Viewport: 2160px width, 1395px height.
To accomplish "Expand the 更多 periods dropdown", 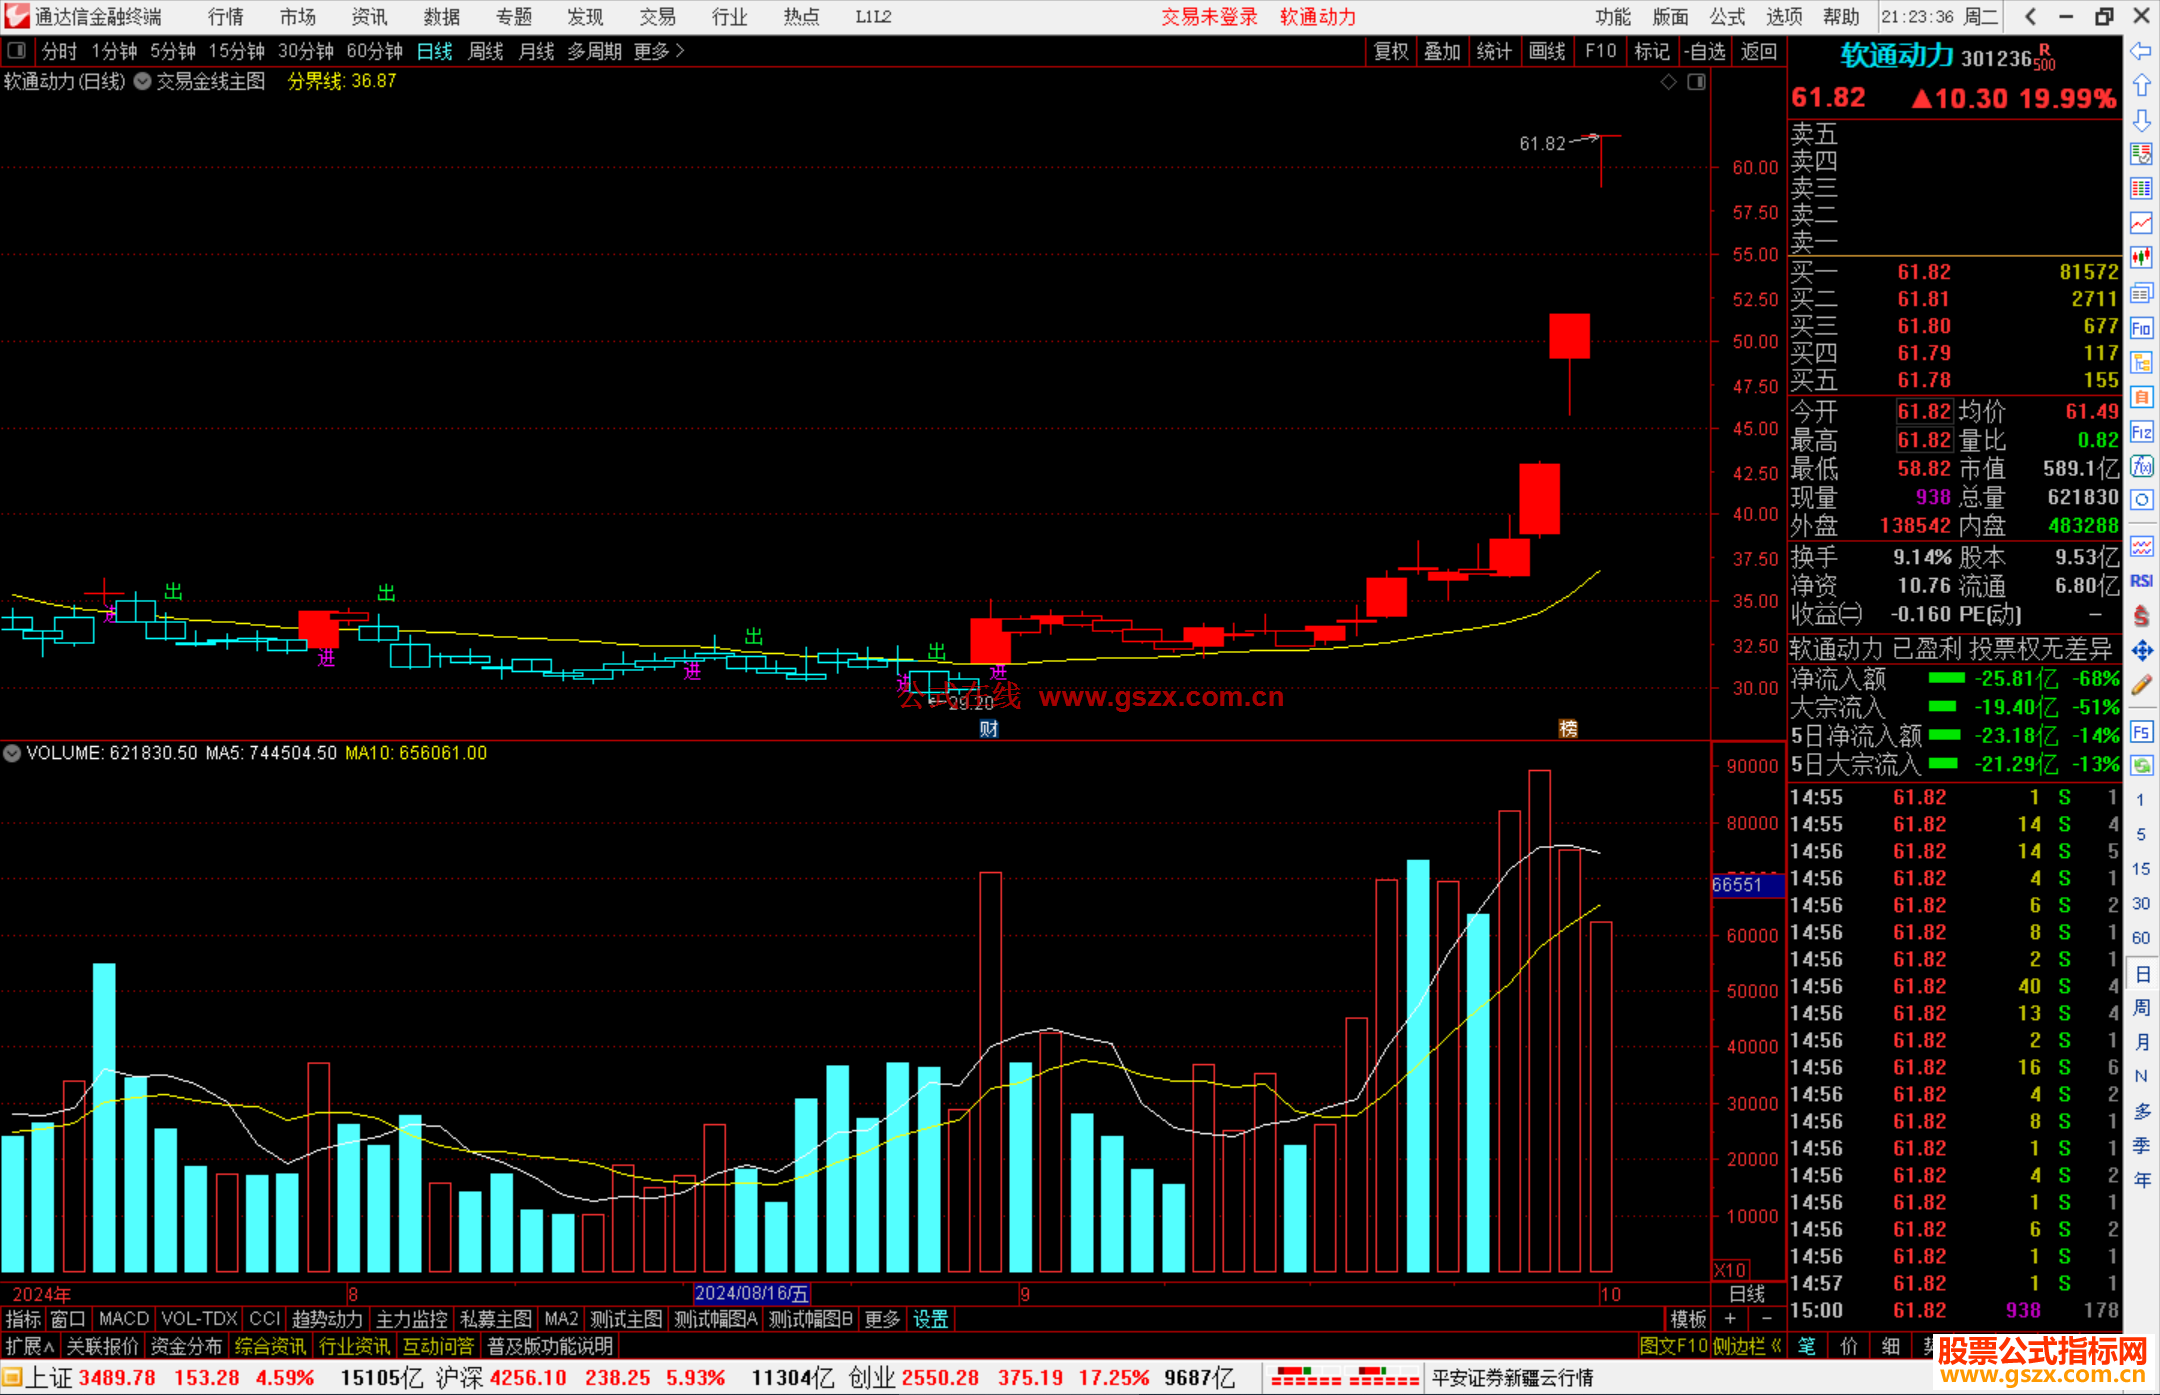I will [659, 51].
